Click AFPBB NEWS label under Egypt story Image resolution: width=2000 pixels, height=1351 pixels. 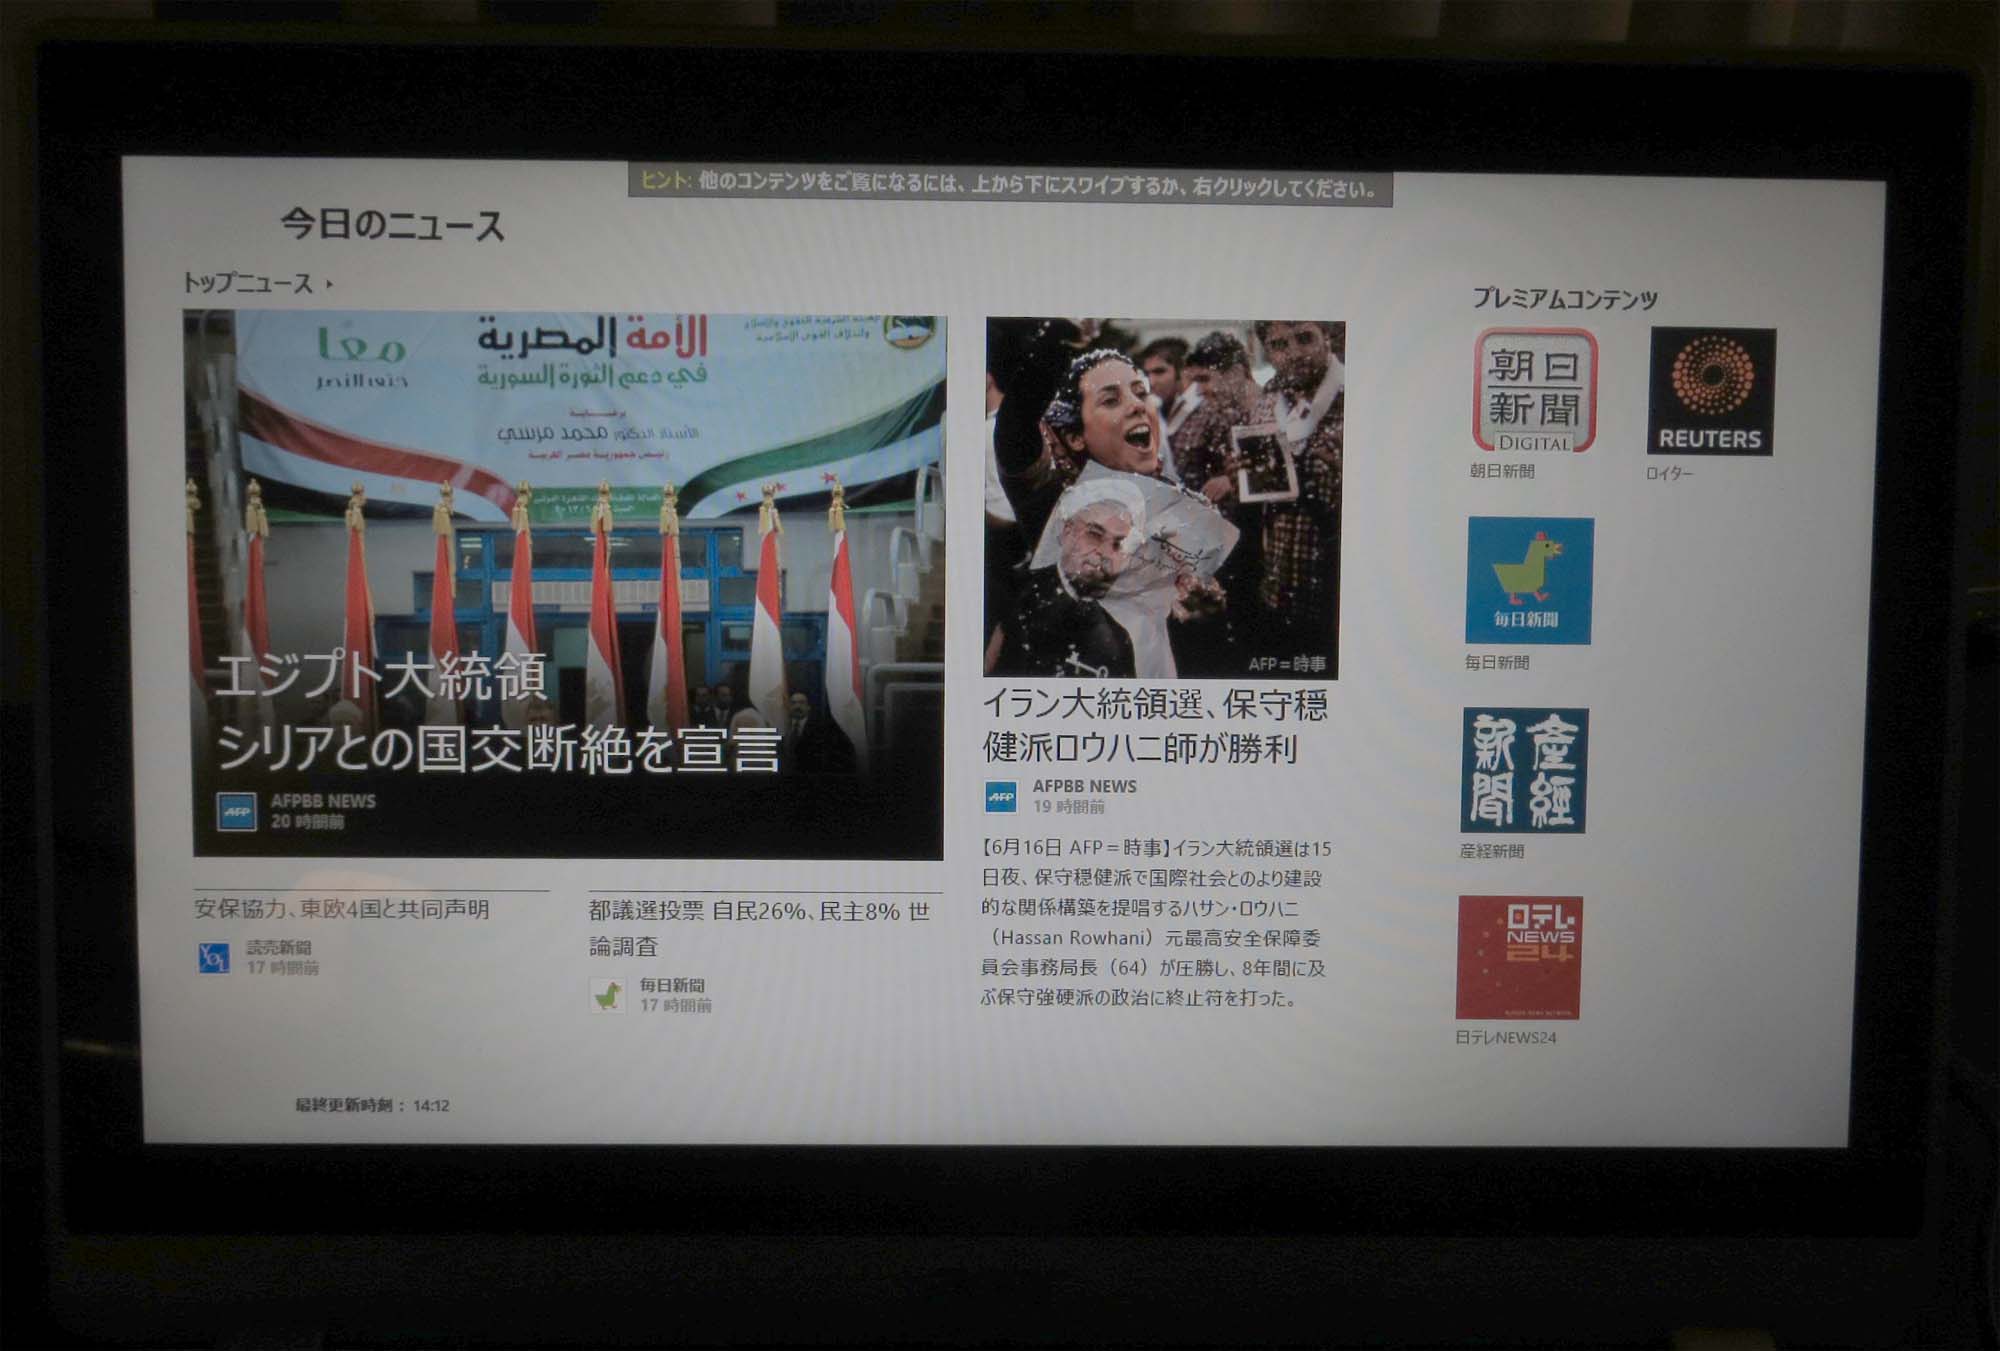click(x=323, y=801)
